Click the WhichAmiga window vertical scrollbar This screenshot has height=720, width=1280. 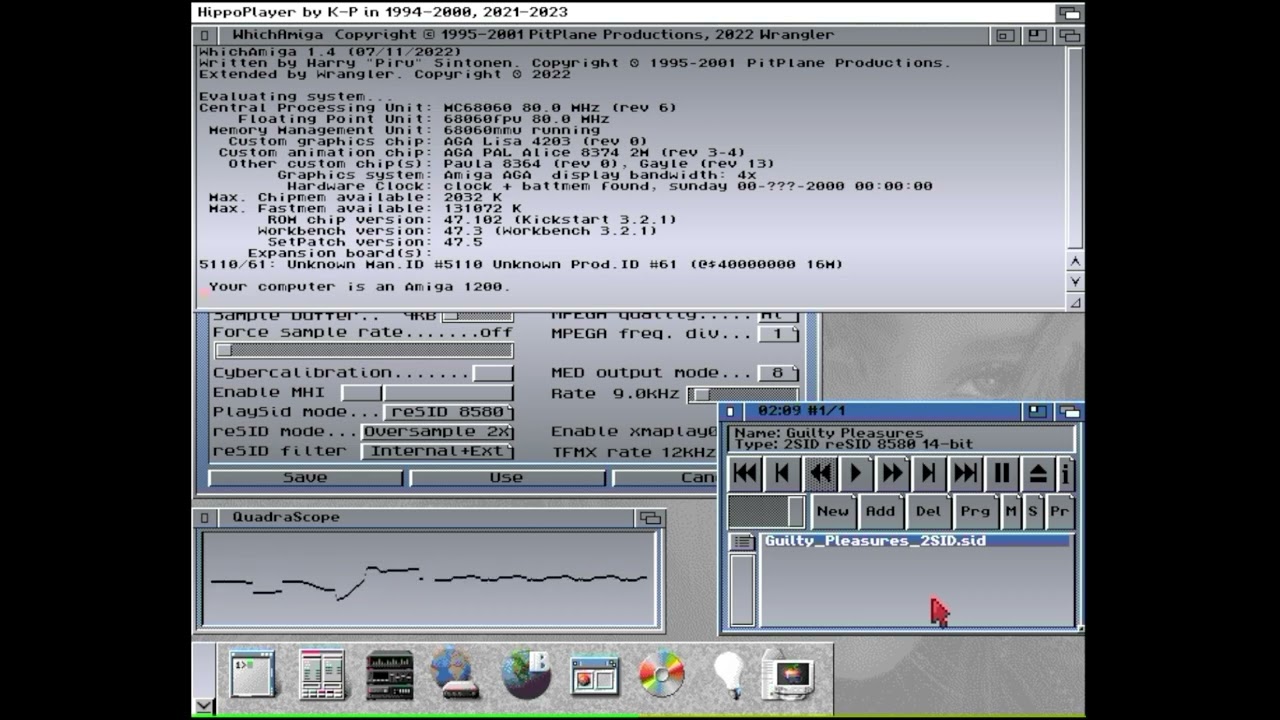point(1075,147)
